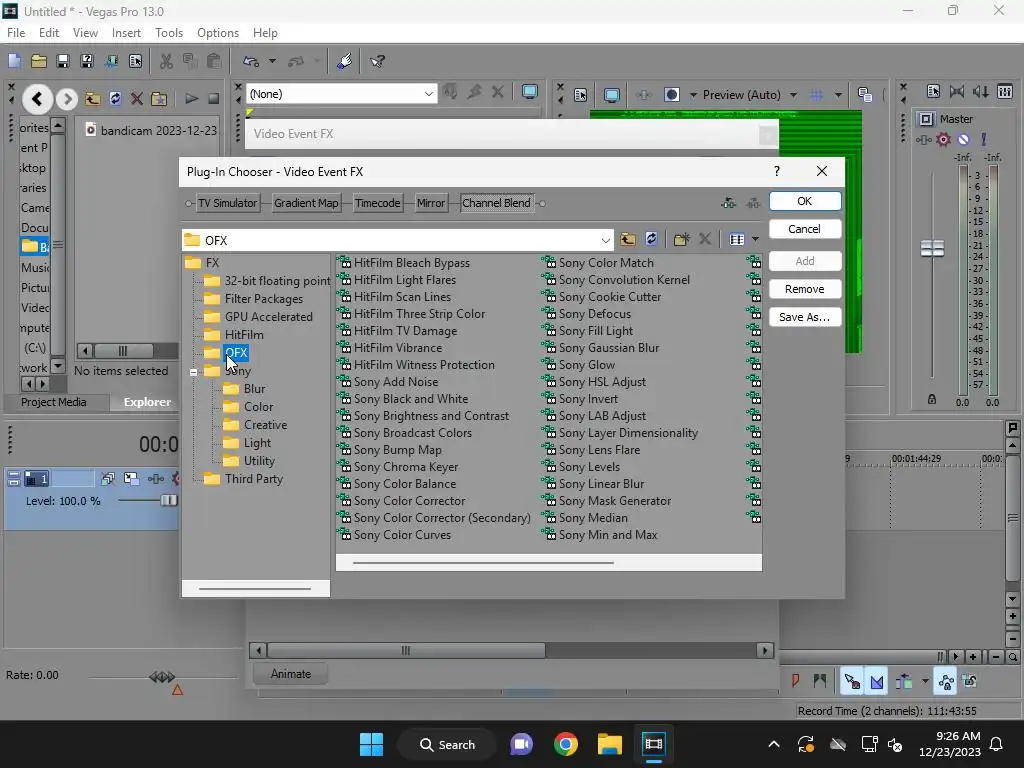This screenshot has height=768, width=1024.
Task: Open the Insert menu
Action: (126, 33)
